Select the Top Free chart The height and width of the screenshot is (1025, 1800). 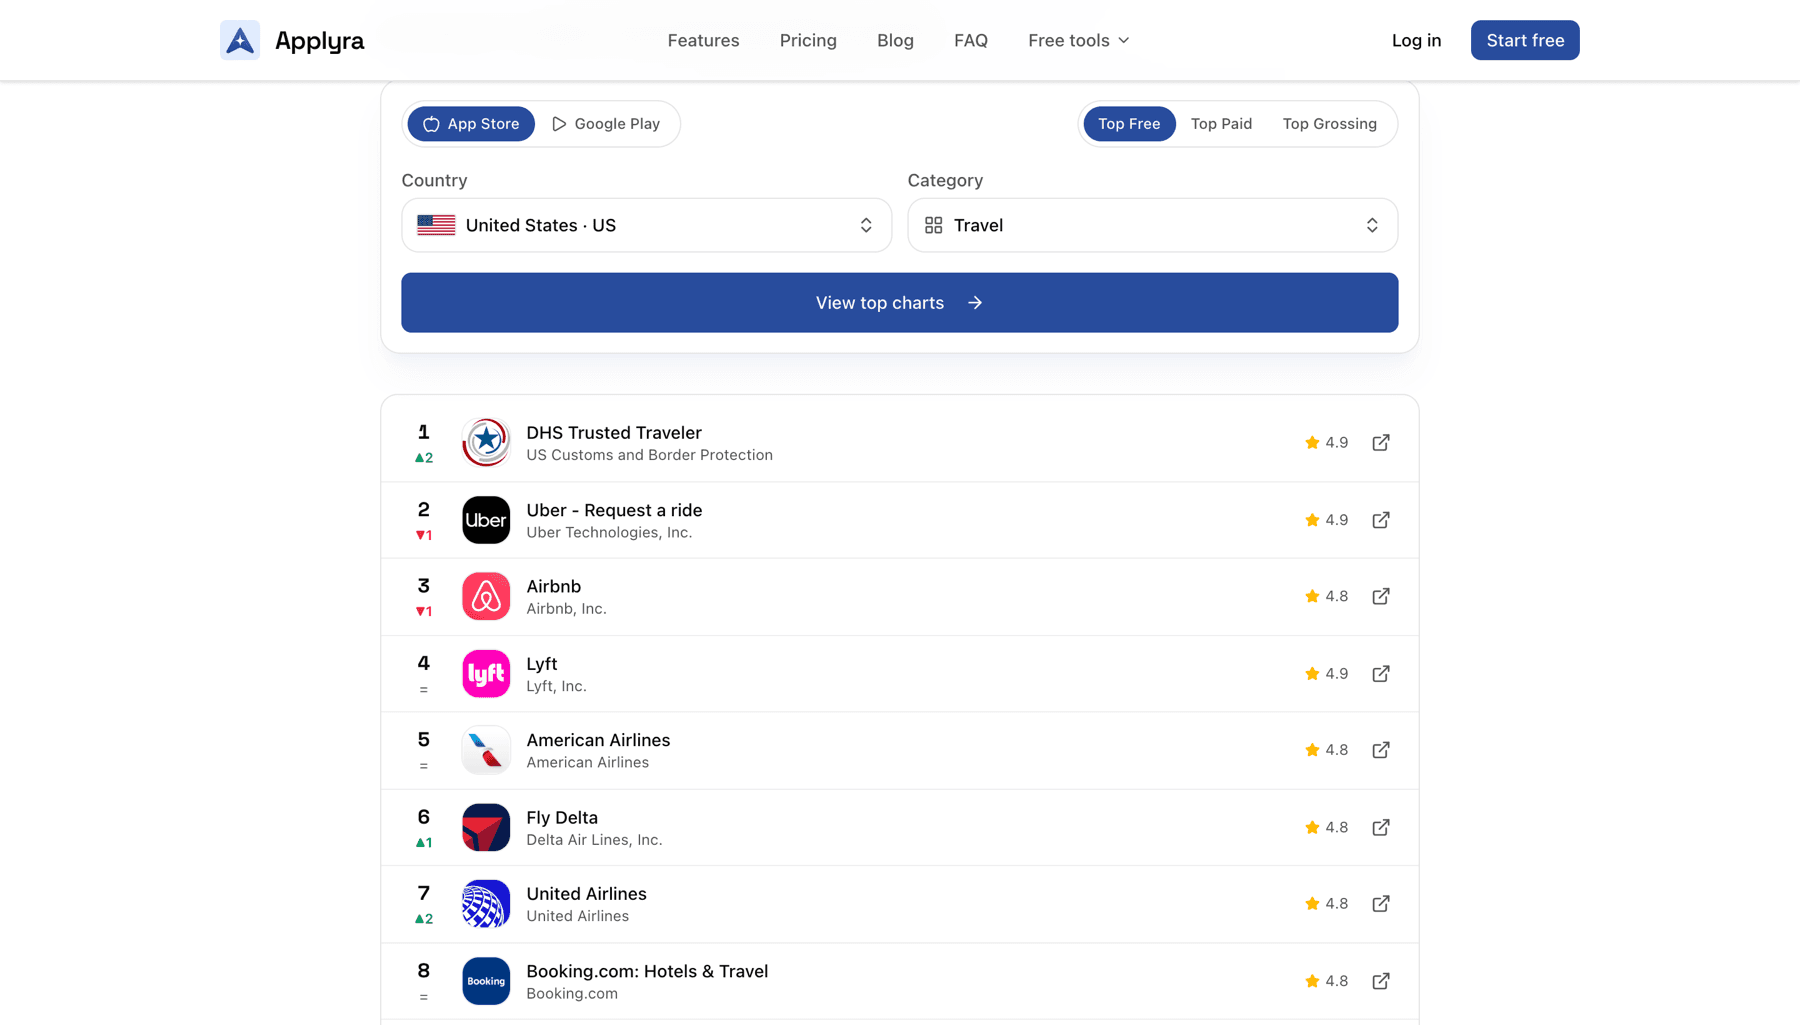[x=1129, y=124]
